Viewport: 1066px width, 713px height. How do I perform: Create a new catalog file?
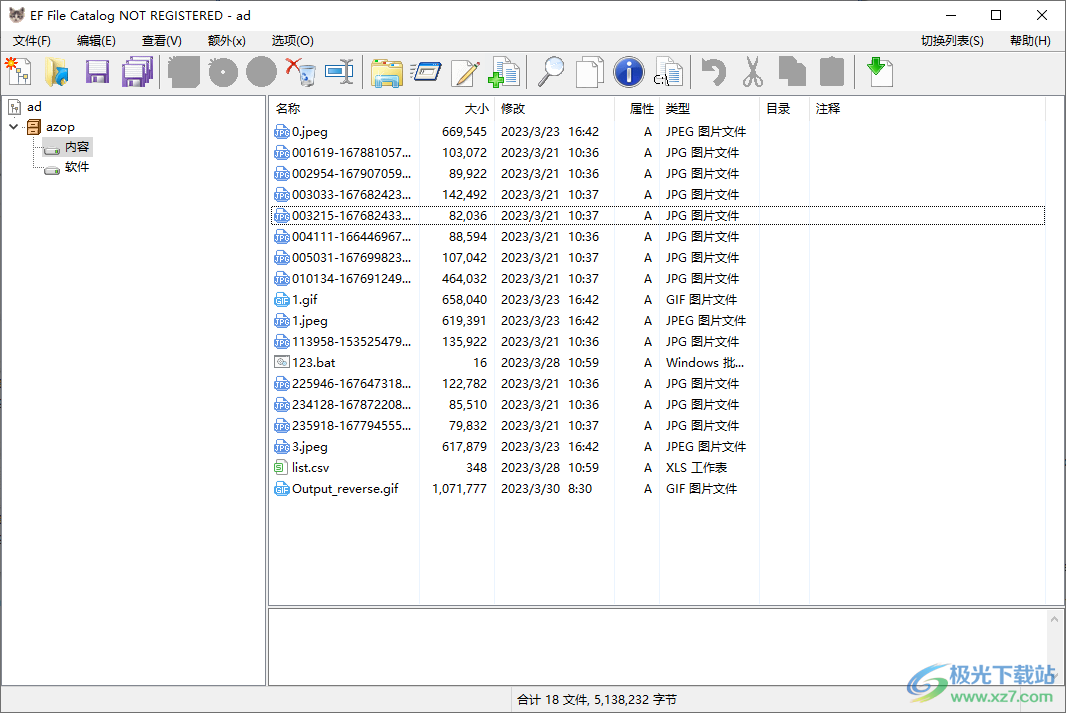pos(18,71)
